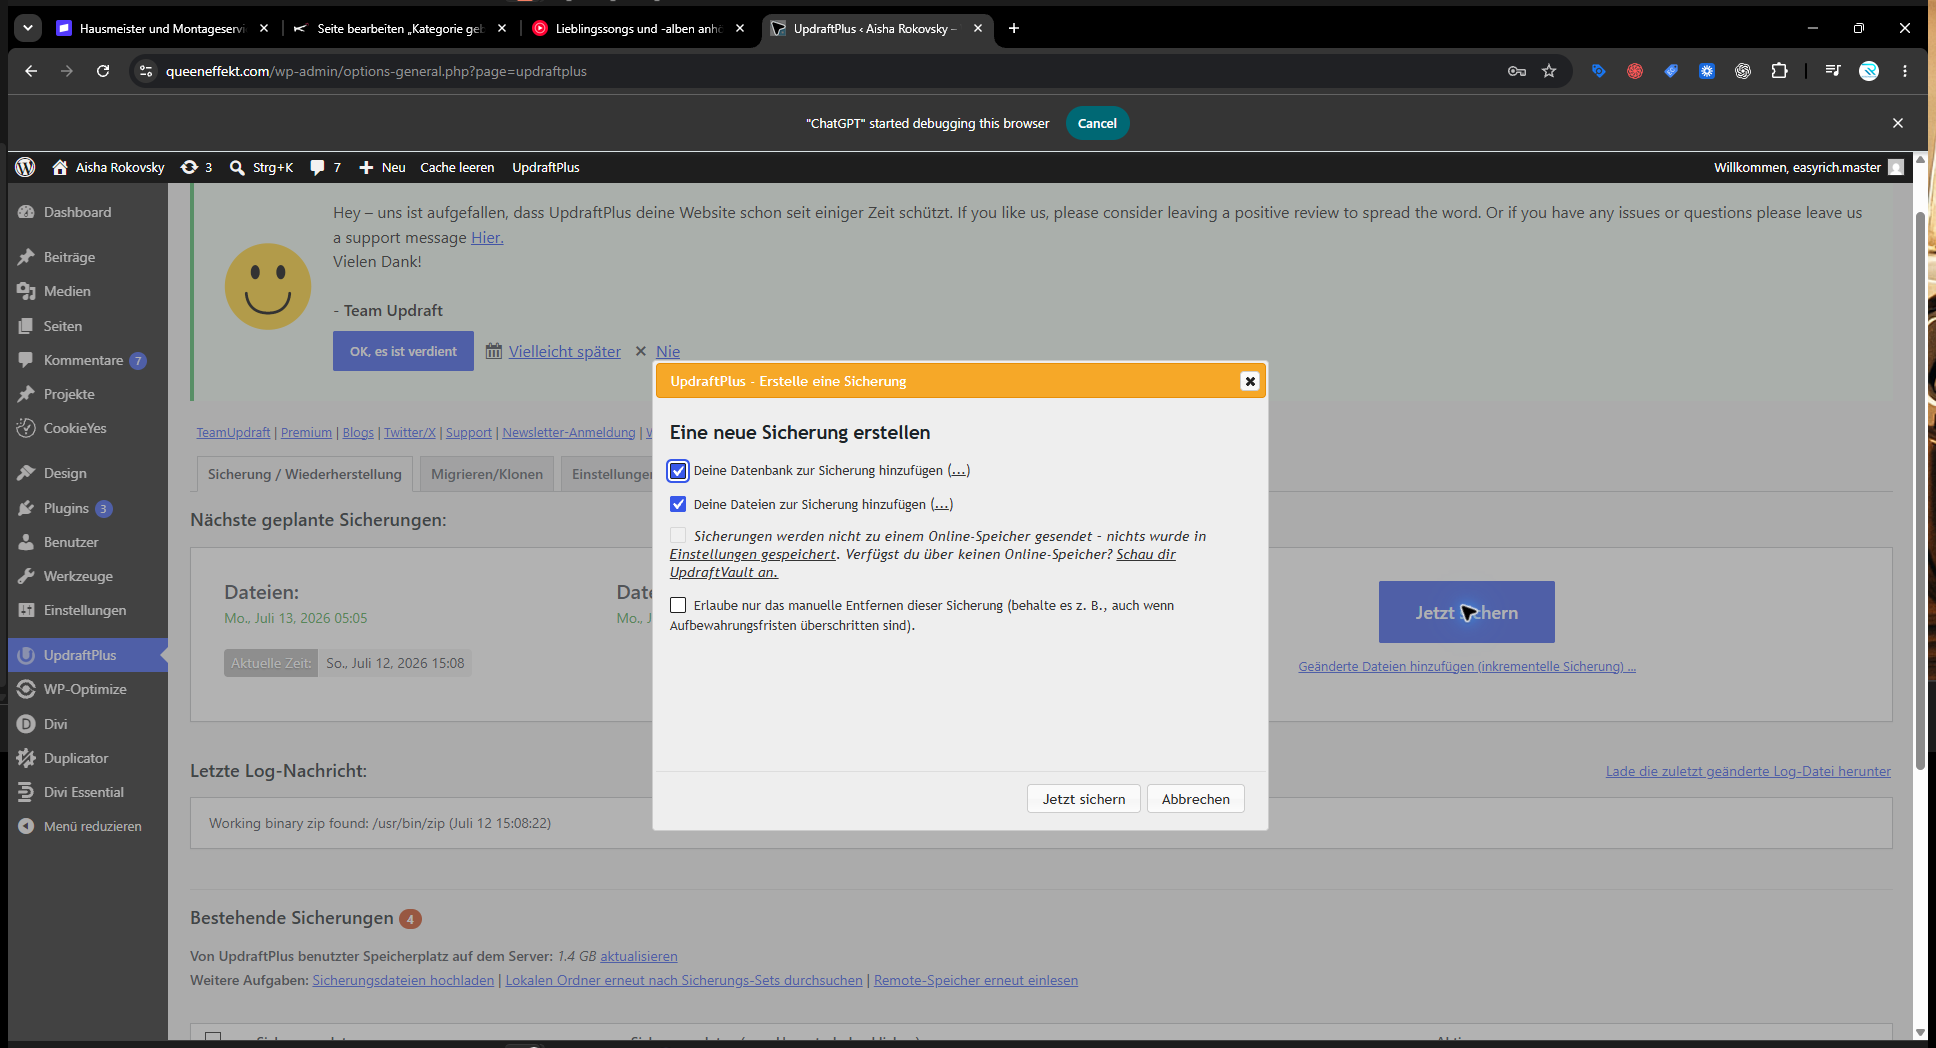
Task: Uncheck the database backup checkbox
Action: (678, 471)
